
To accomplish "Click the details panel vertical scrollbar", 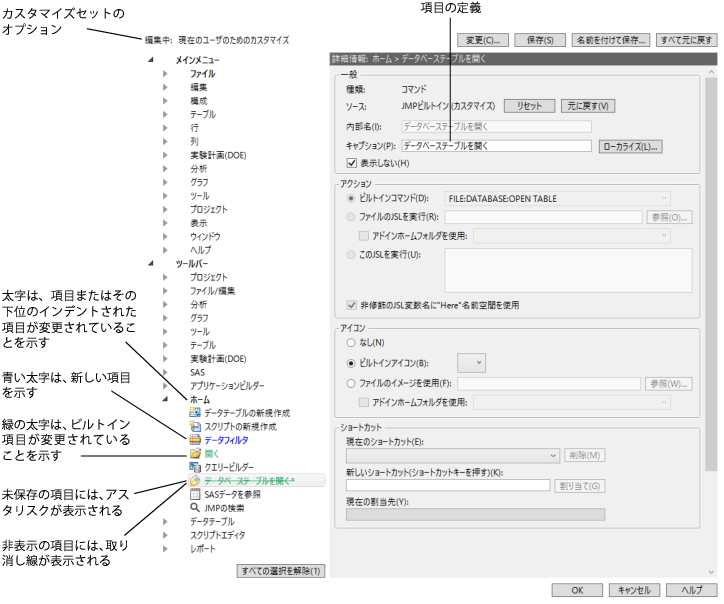I will pyautogui.click(x=711, y=274).
